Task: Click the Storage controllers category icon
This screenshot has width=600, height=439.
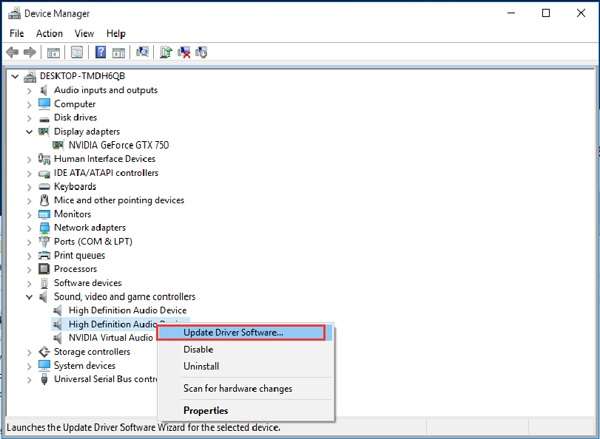Action: tap(44, 352)
